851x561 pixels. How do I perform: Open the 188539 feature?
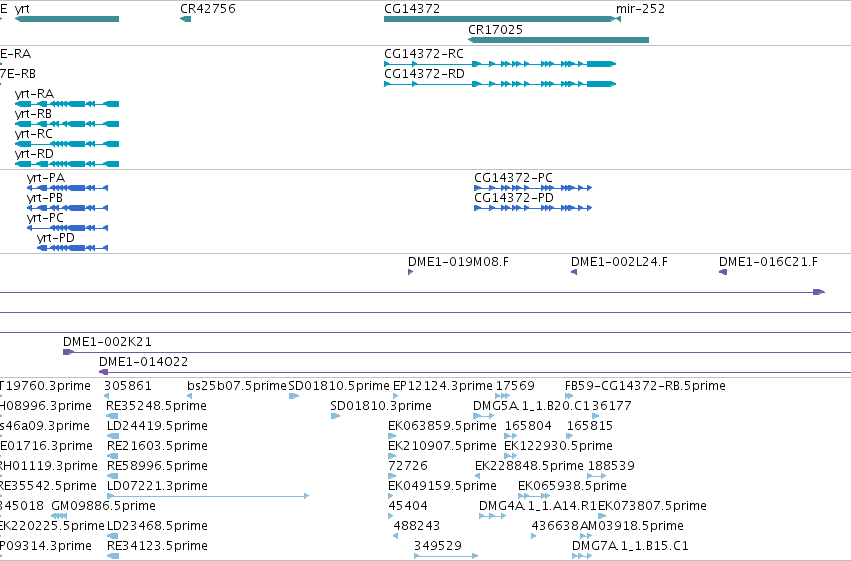tap(596, 477)
